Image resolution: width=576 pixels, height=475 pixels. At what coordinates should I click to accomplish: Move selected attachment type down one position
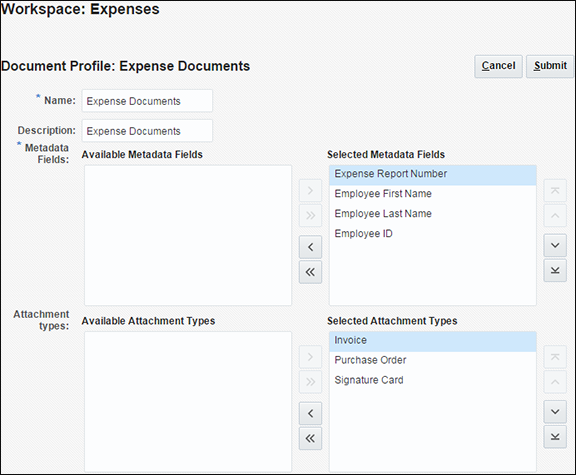555,412
